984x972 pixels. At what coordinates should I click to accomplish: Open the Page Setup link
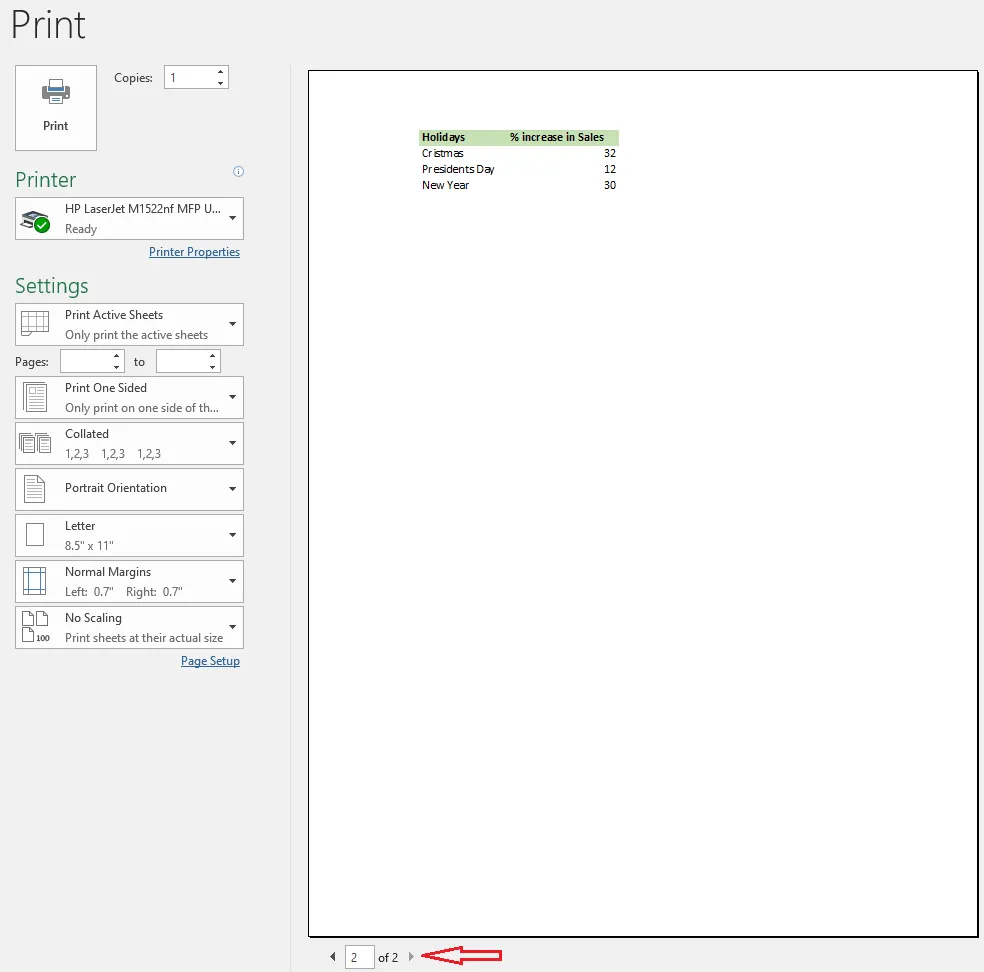(210, 661)
